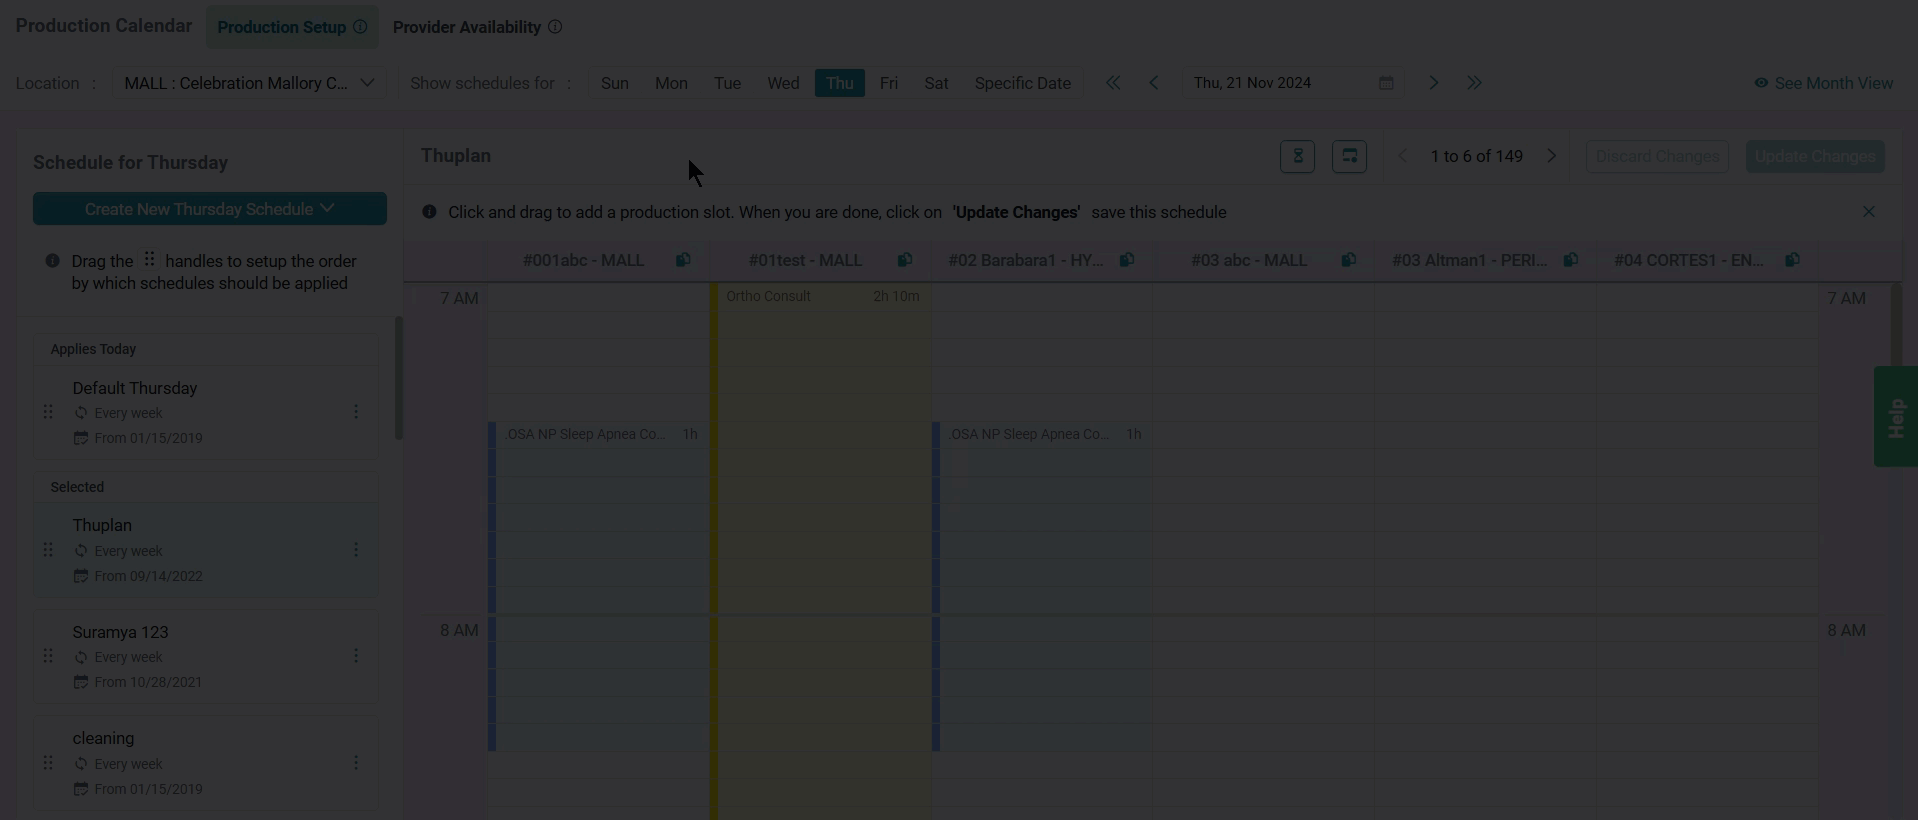The width and height of the screenshot is (1918, 820).
Task: Show schedules for Fri
Action: click(888, 83)
